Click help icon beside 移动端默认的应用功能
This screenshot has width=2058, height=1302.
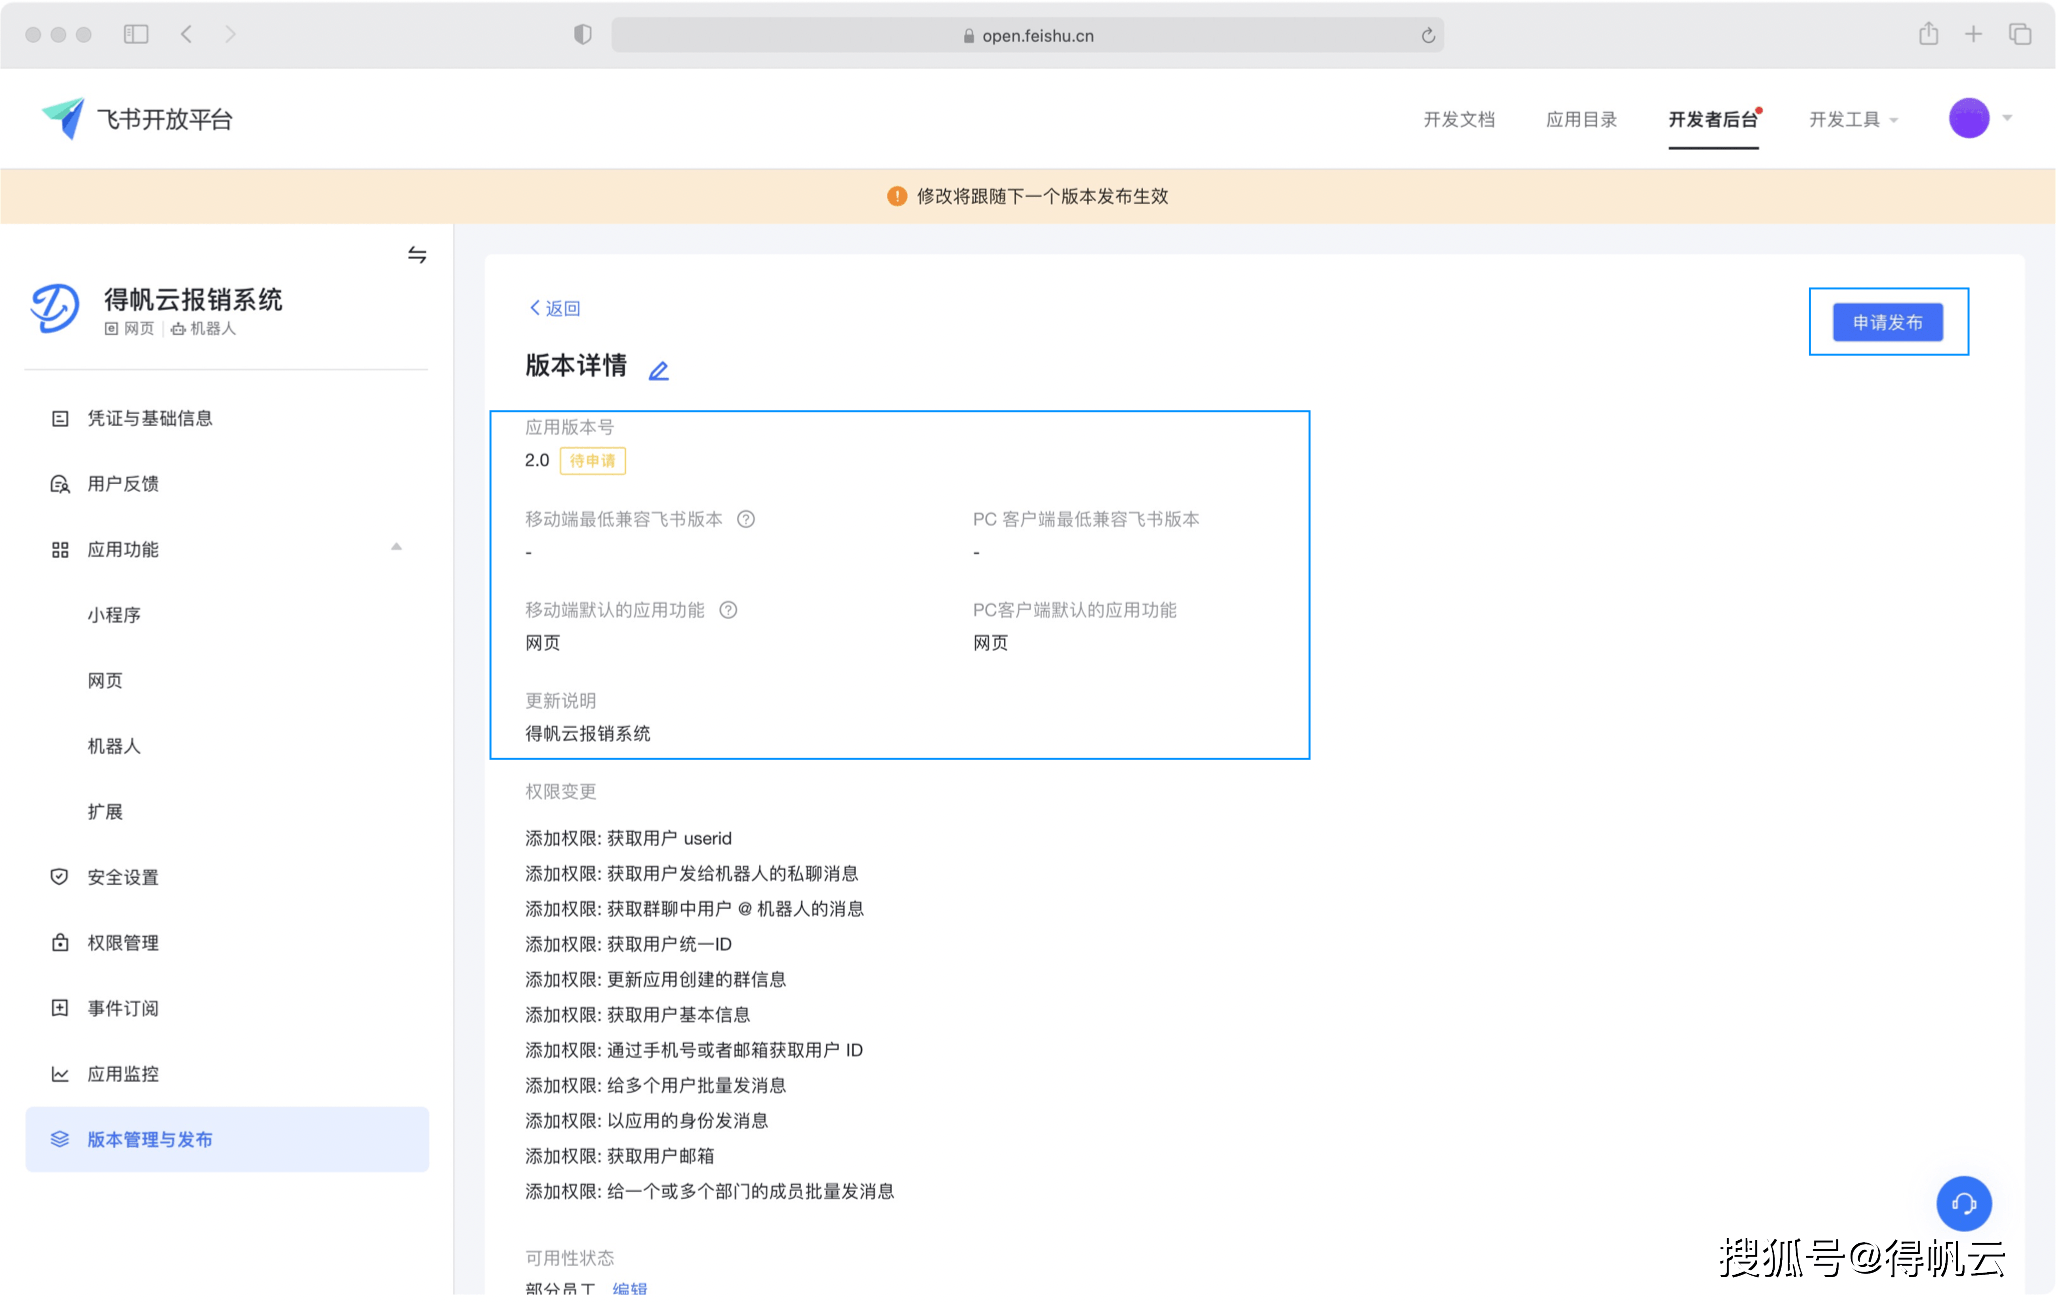tap(728, 610)
